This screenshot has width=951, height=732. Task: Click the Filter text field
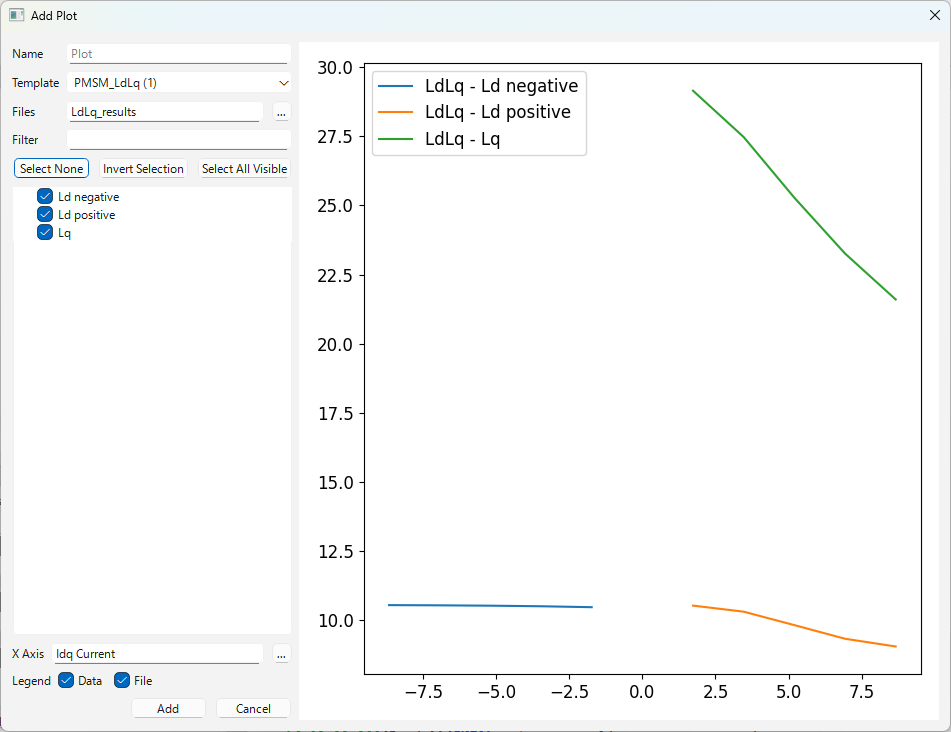[x=178, y=140]
